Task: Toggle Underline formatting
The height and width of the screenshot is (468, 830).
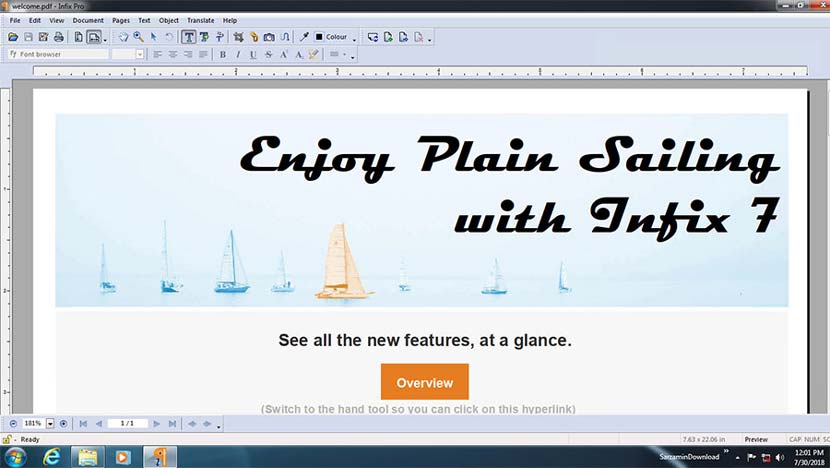Action: tap(253, 54)
